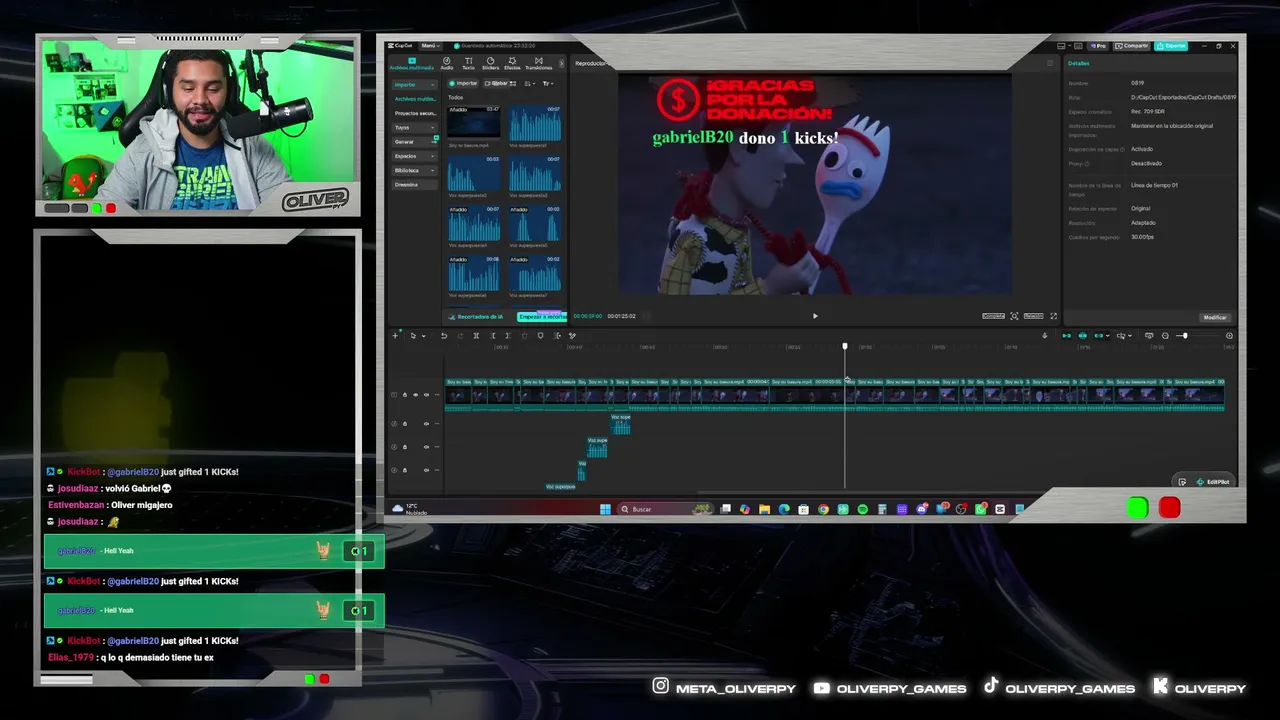Viewport: 1280px width, 720px height.
Task: Expand the Tuyos section in sidebar
Action: click(x=414, y=127)
